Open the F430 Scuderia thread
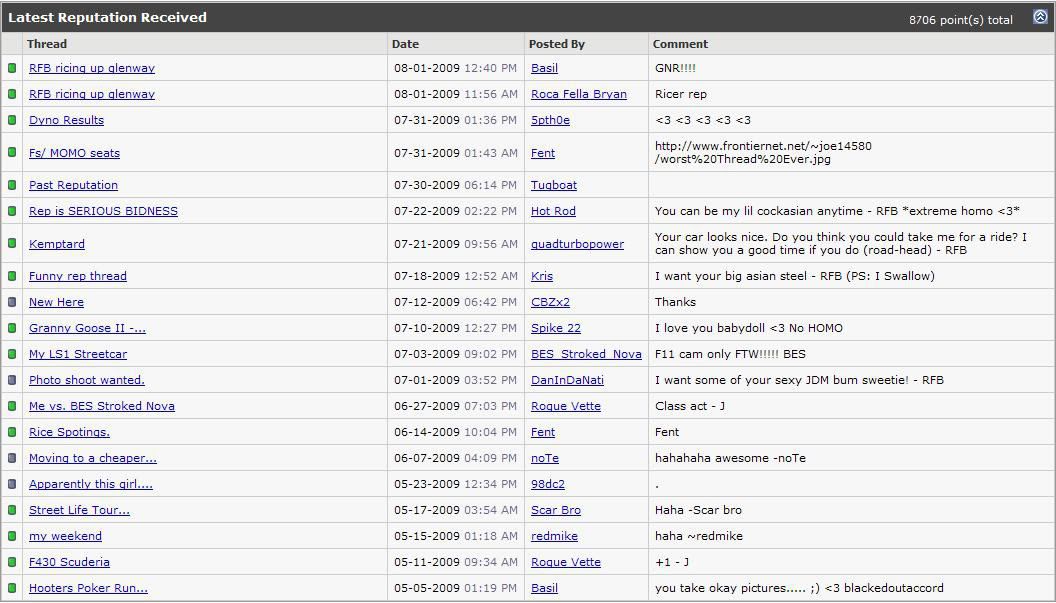Screen dimensions: 1056x603 tap(69, 562)
